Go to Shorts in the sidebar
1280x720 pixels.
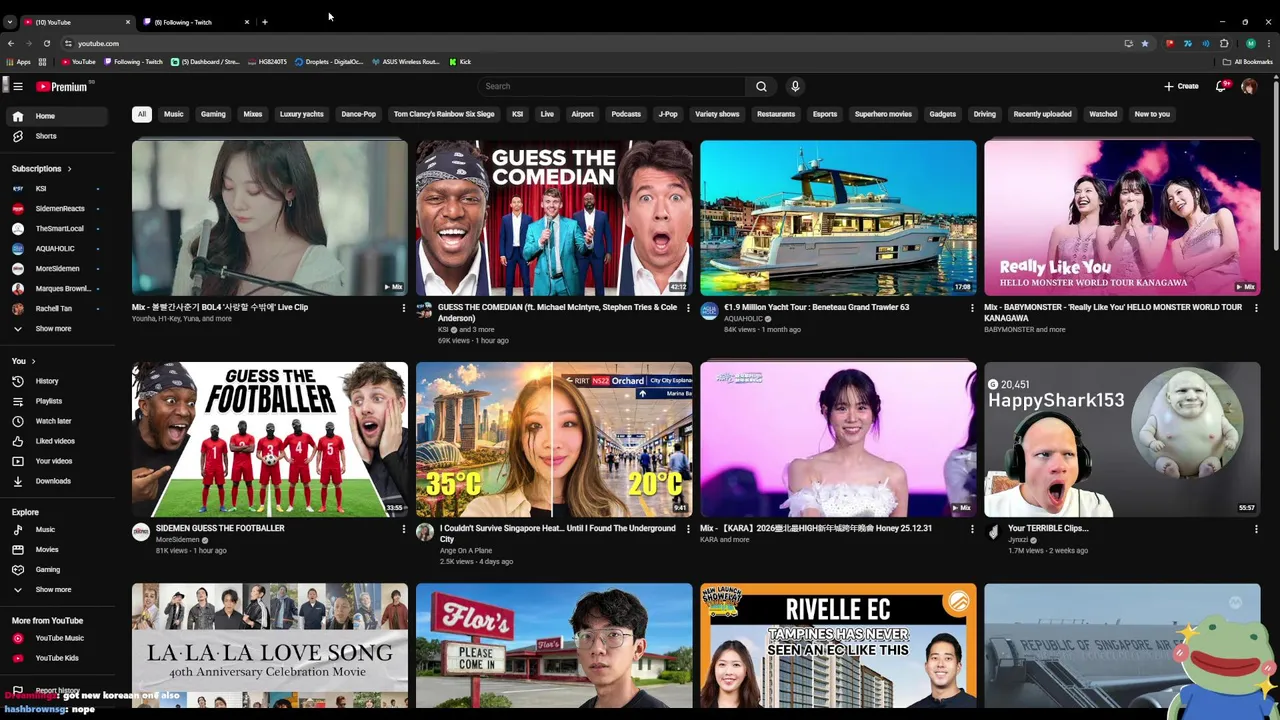pos(56,136)
